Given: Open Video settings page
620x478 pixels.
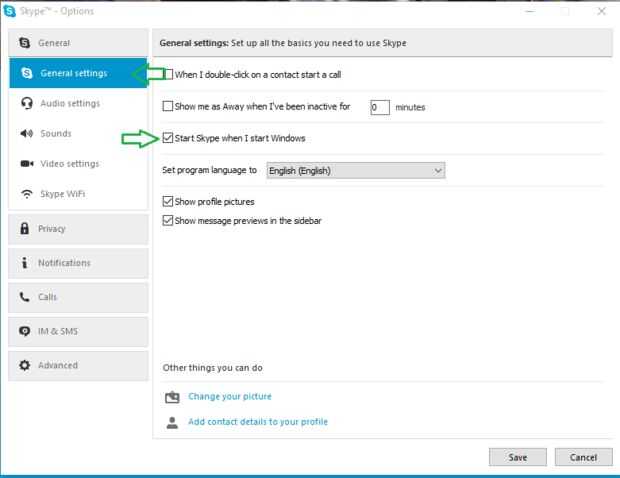Looking at the screenshot, I should tap(78, 164).
